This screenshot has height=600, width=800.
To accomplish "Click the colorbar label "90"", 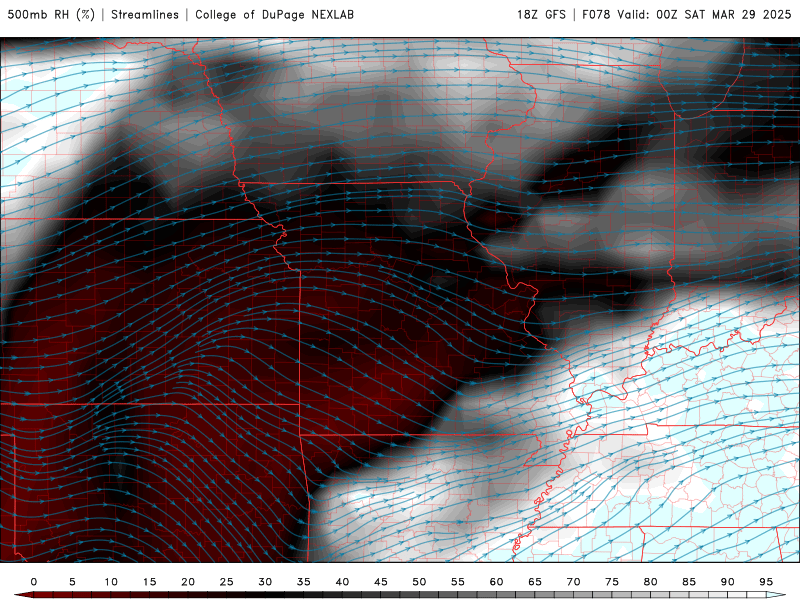I will (728, 582).
